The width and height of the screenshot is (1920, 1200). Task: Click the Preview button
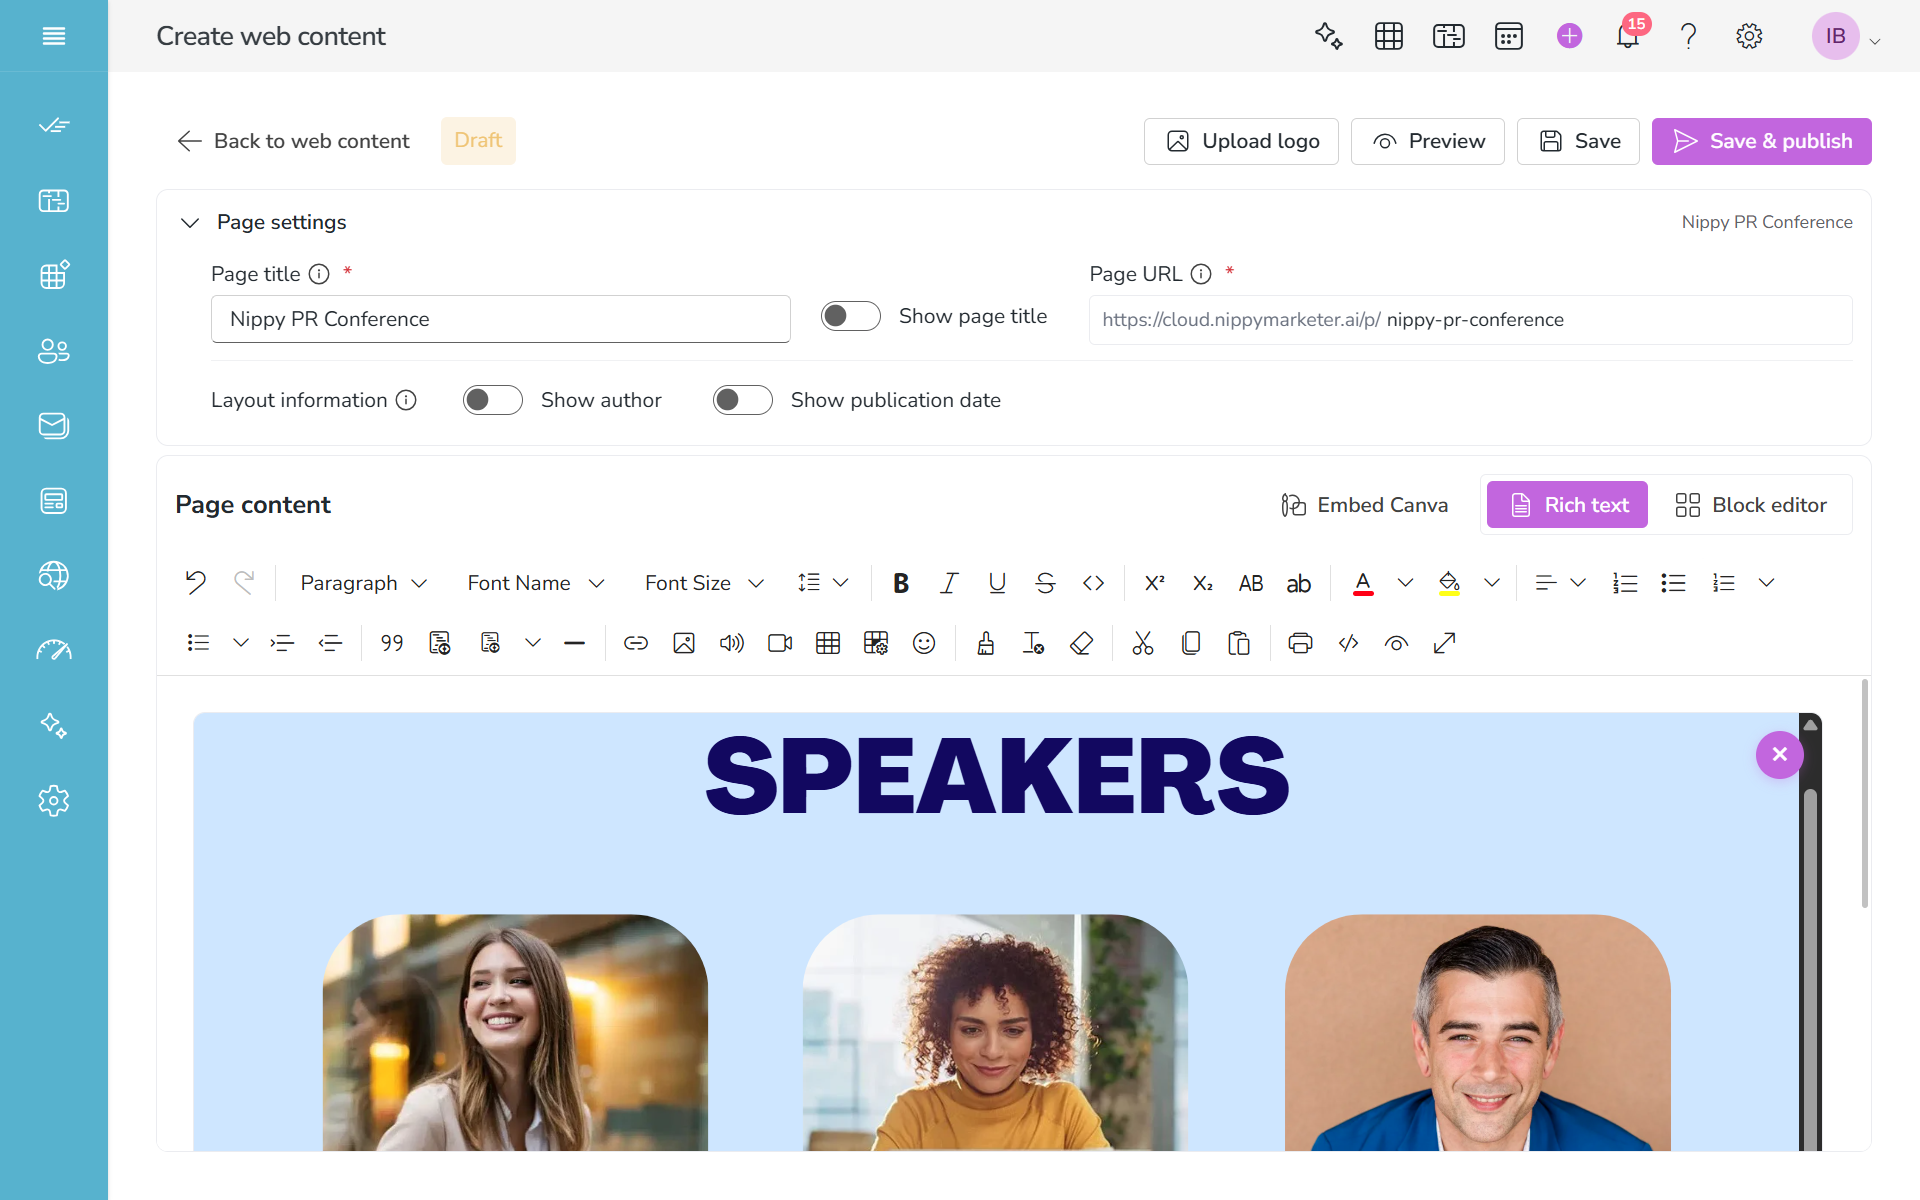pyautogui.click(x=1428, y=141)
